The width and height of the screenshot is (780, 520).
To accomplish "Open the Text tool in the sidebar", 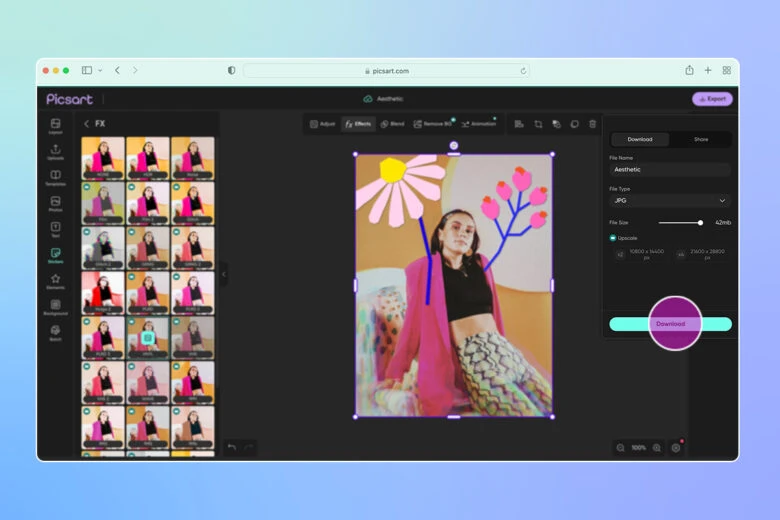I will coord(55,229).
